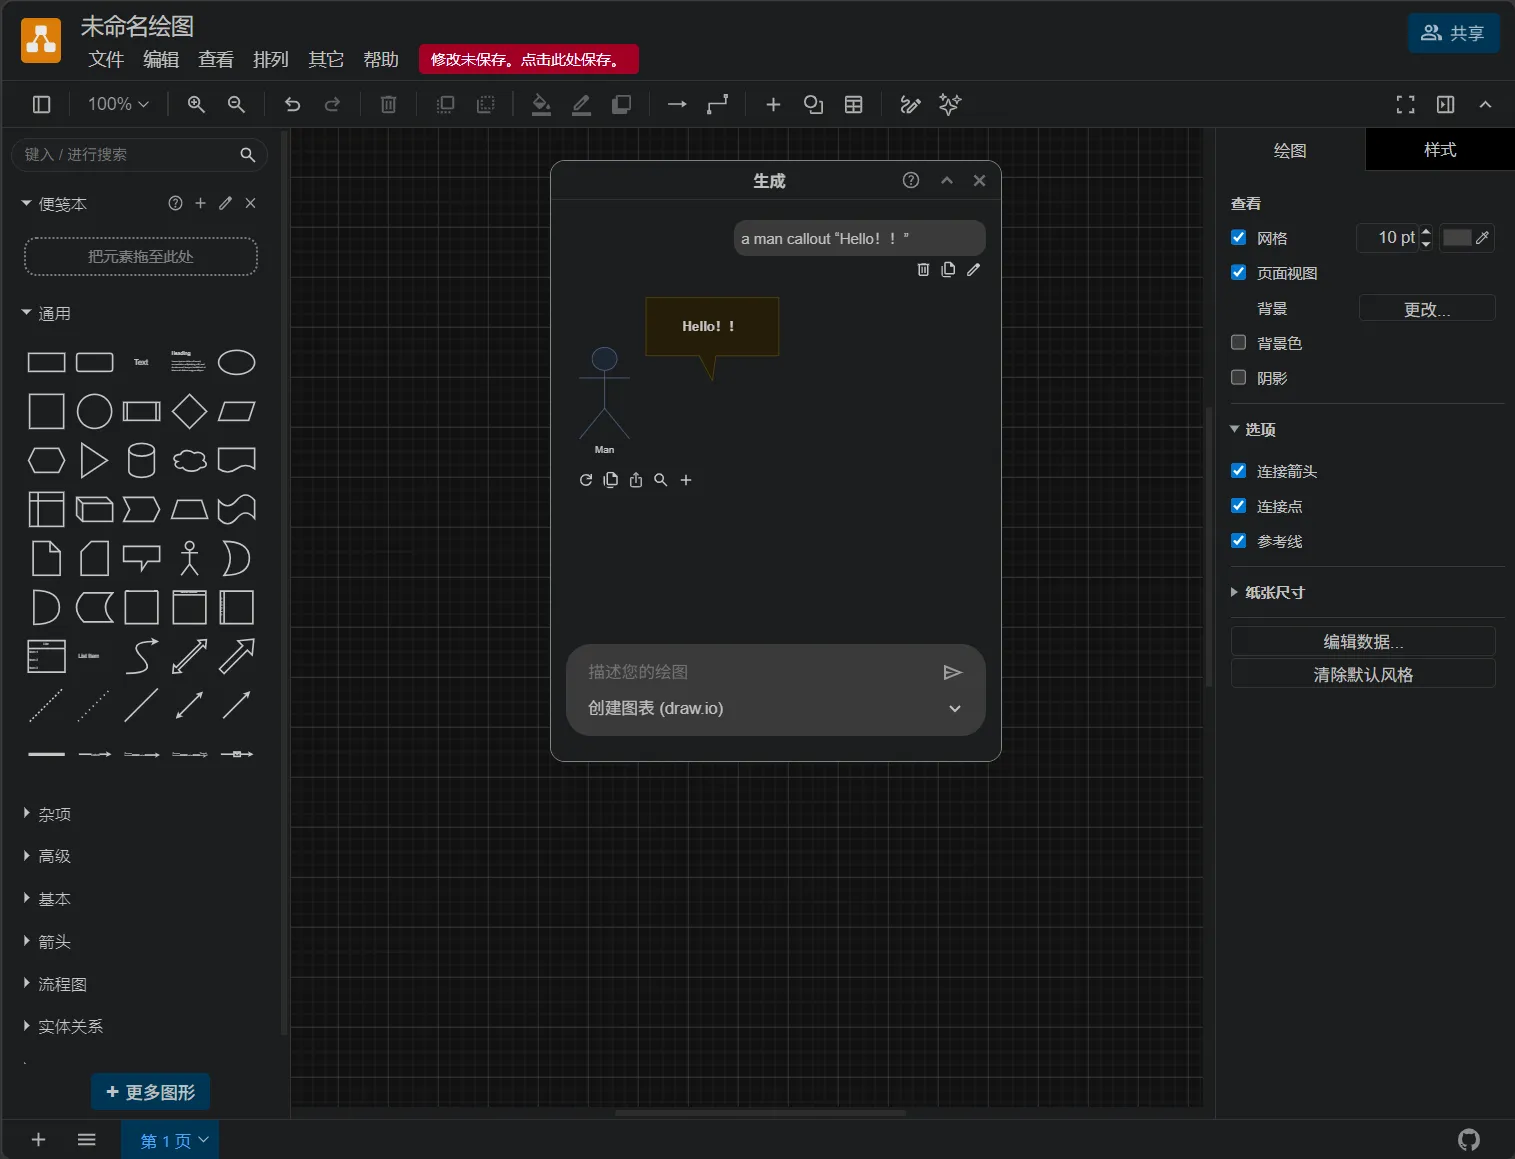1515x1159 pixels.
Task: Open the fill color tool
Action: (541, 104)
